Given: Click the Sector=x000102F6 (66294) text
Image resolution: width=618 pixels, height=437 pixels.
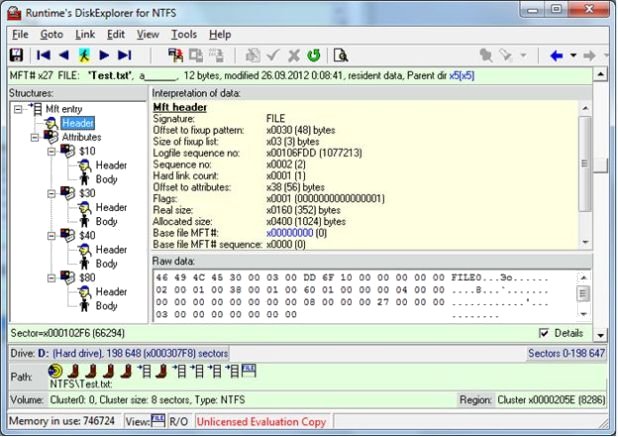Looking at the screenshot, I should (x=67, y=333).
